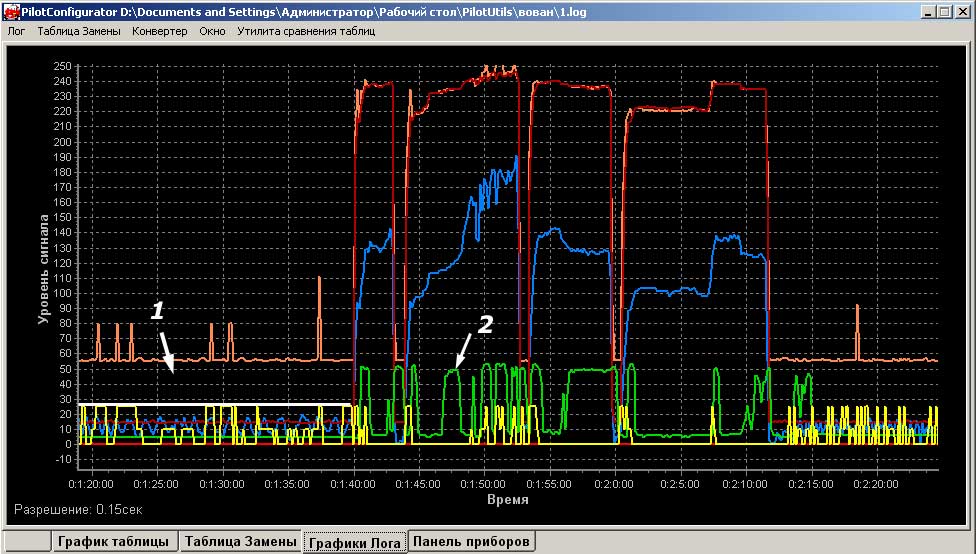Click the blank tab left of График таблицы

[x=27, y=541]
